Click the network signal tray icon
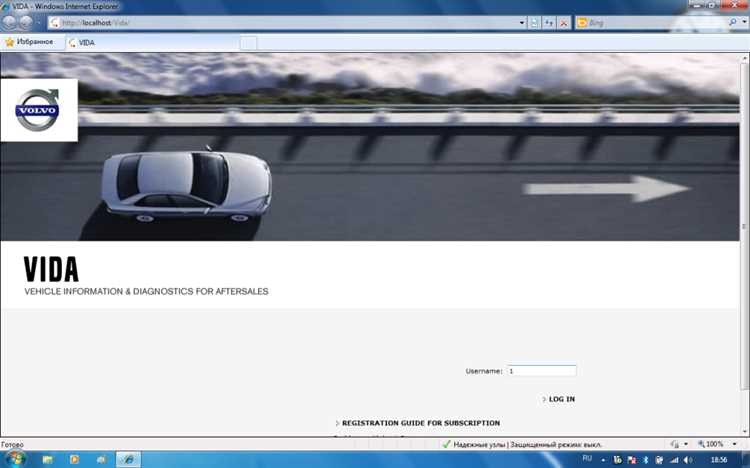 point(674,460)
